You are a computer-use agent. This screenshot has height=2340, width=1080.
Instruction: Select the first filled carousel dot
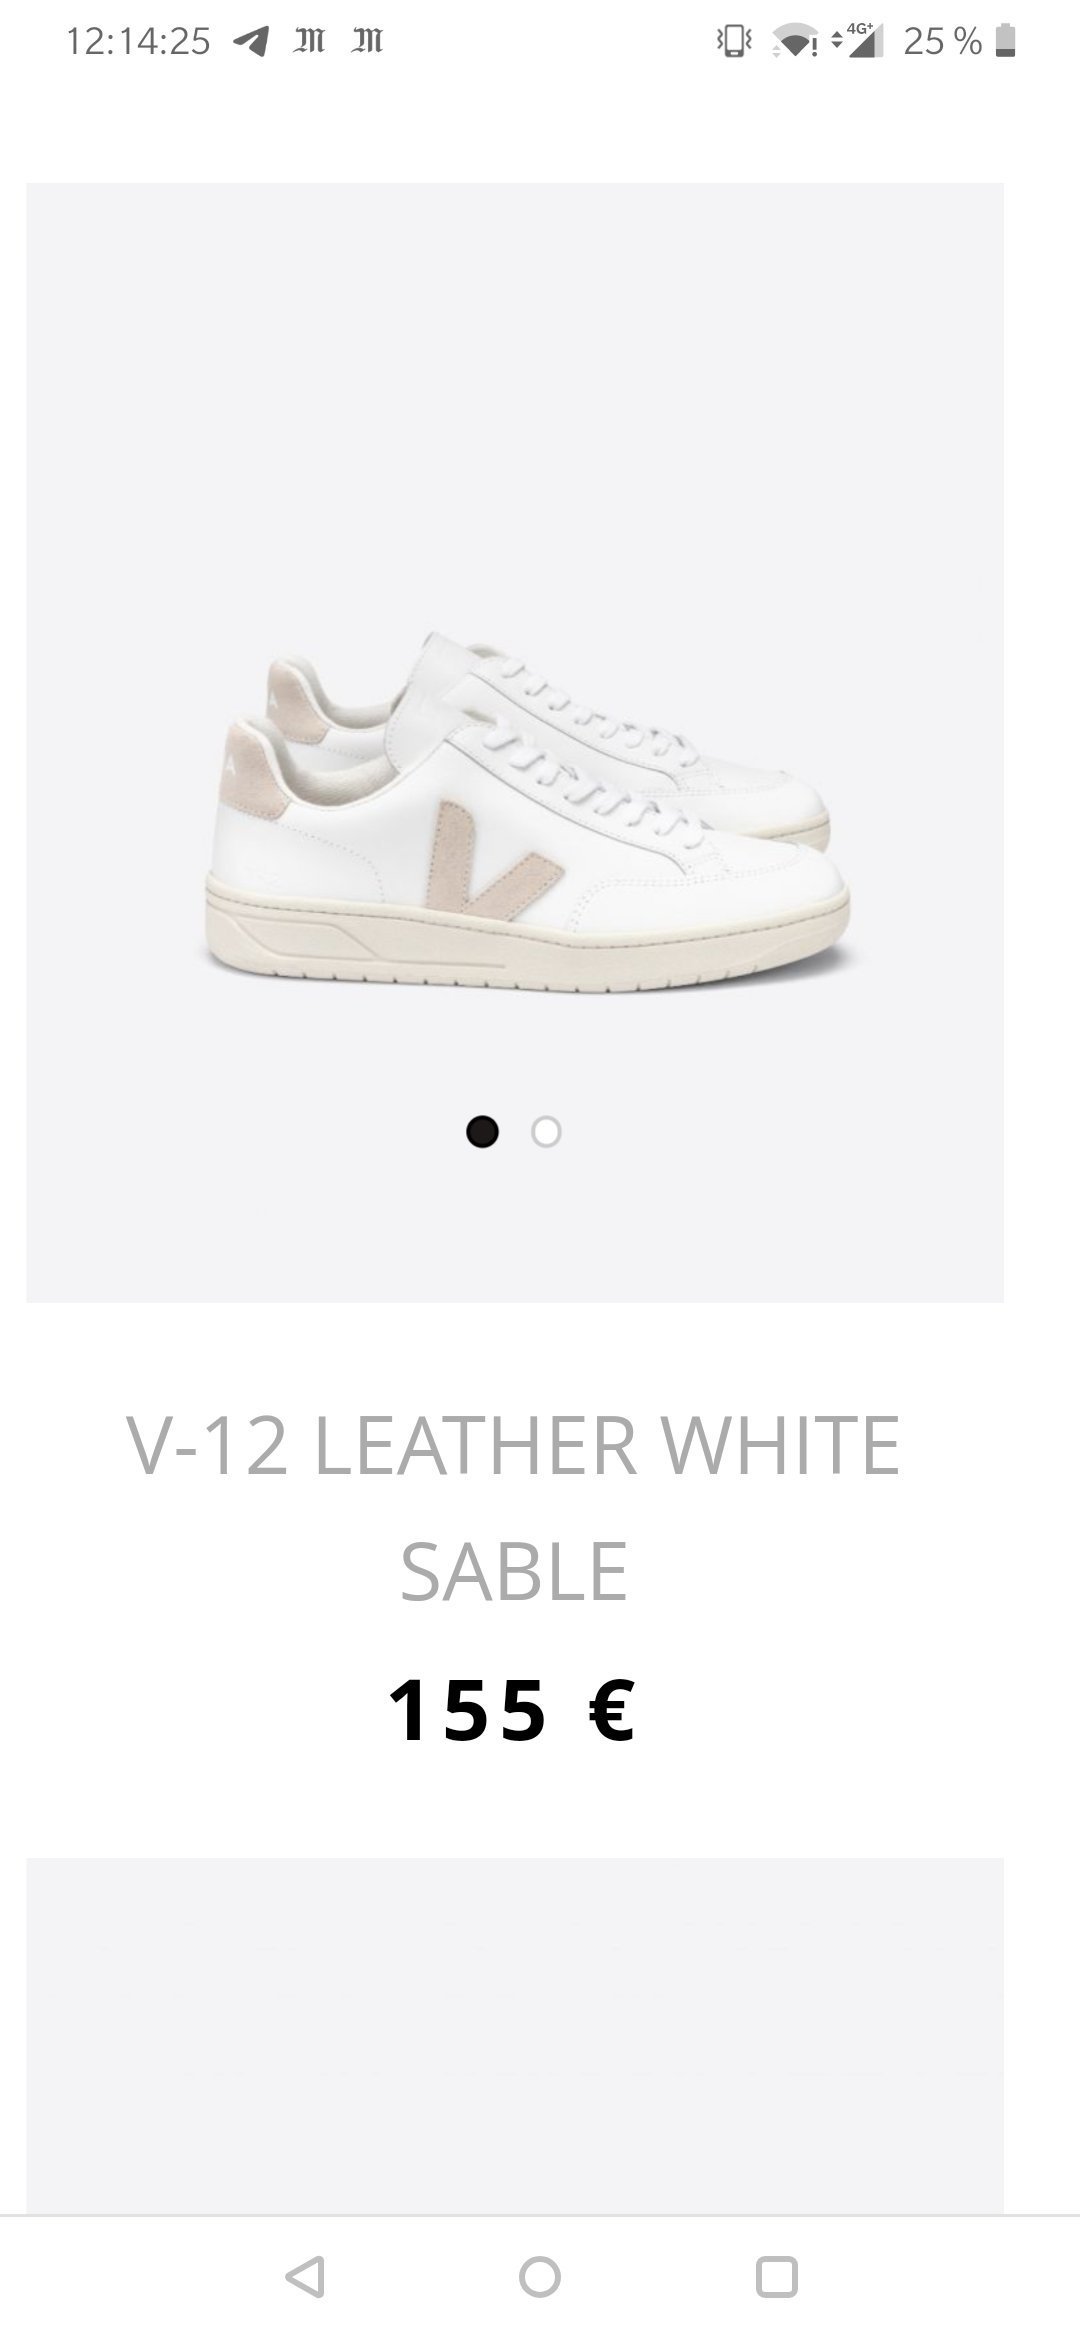482,1132
